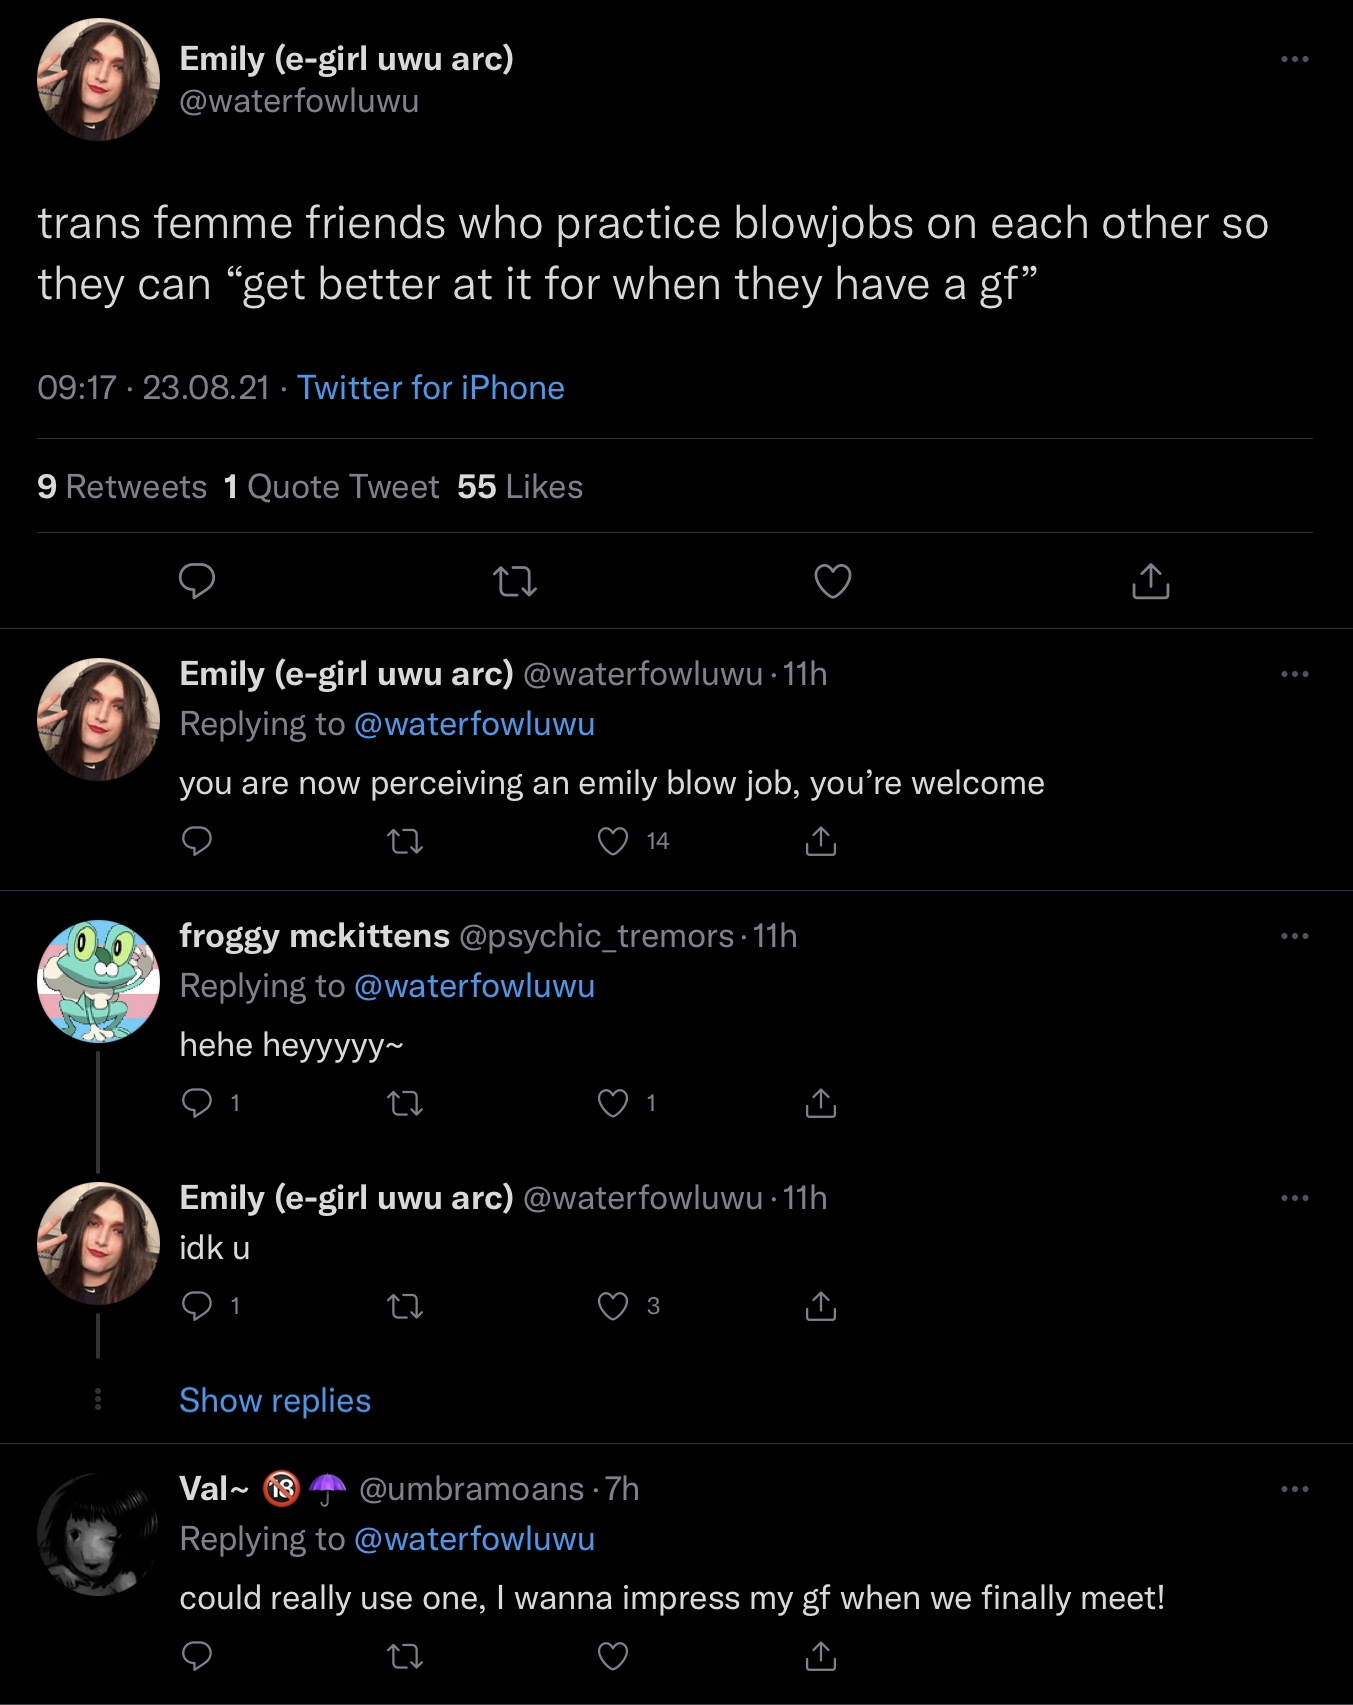Expand thread with Show replies
This screenshot has width=1353, height=1705.
click(275, 1401)
